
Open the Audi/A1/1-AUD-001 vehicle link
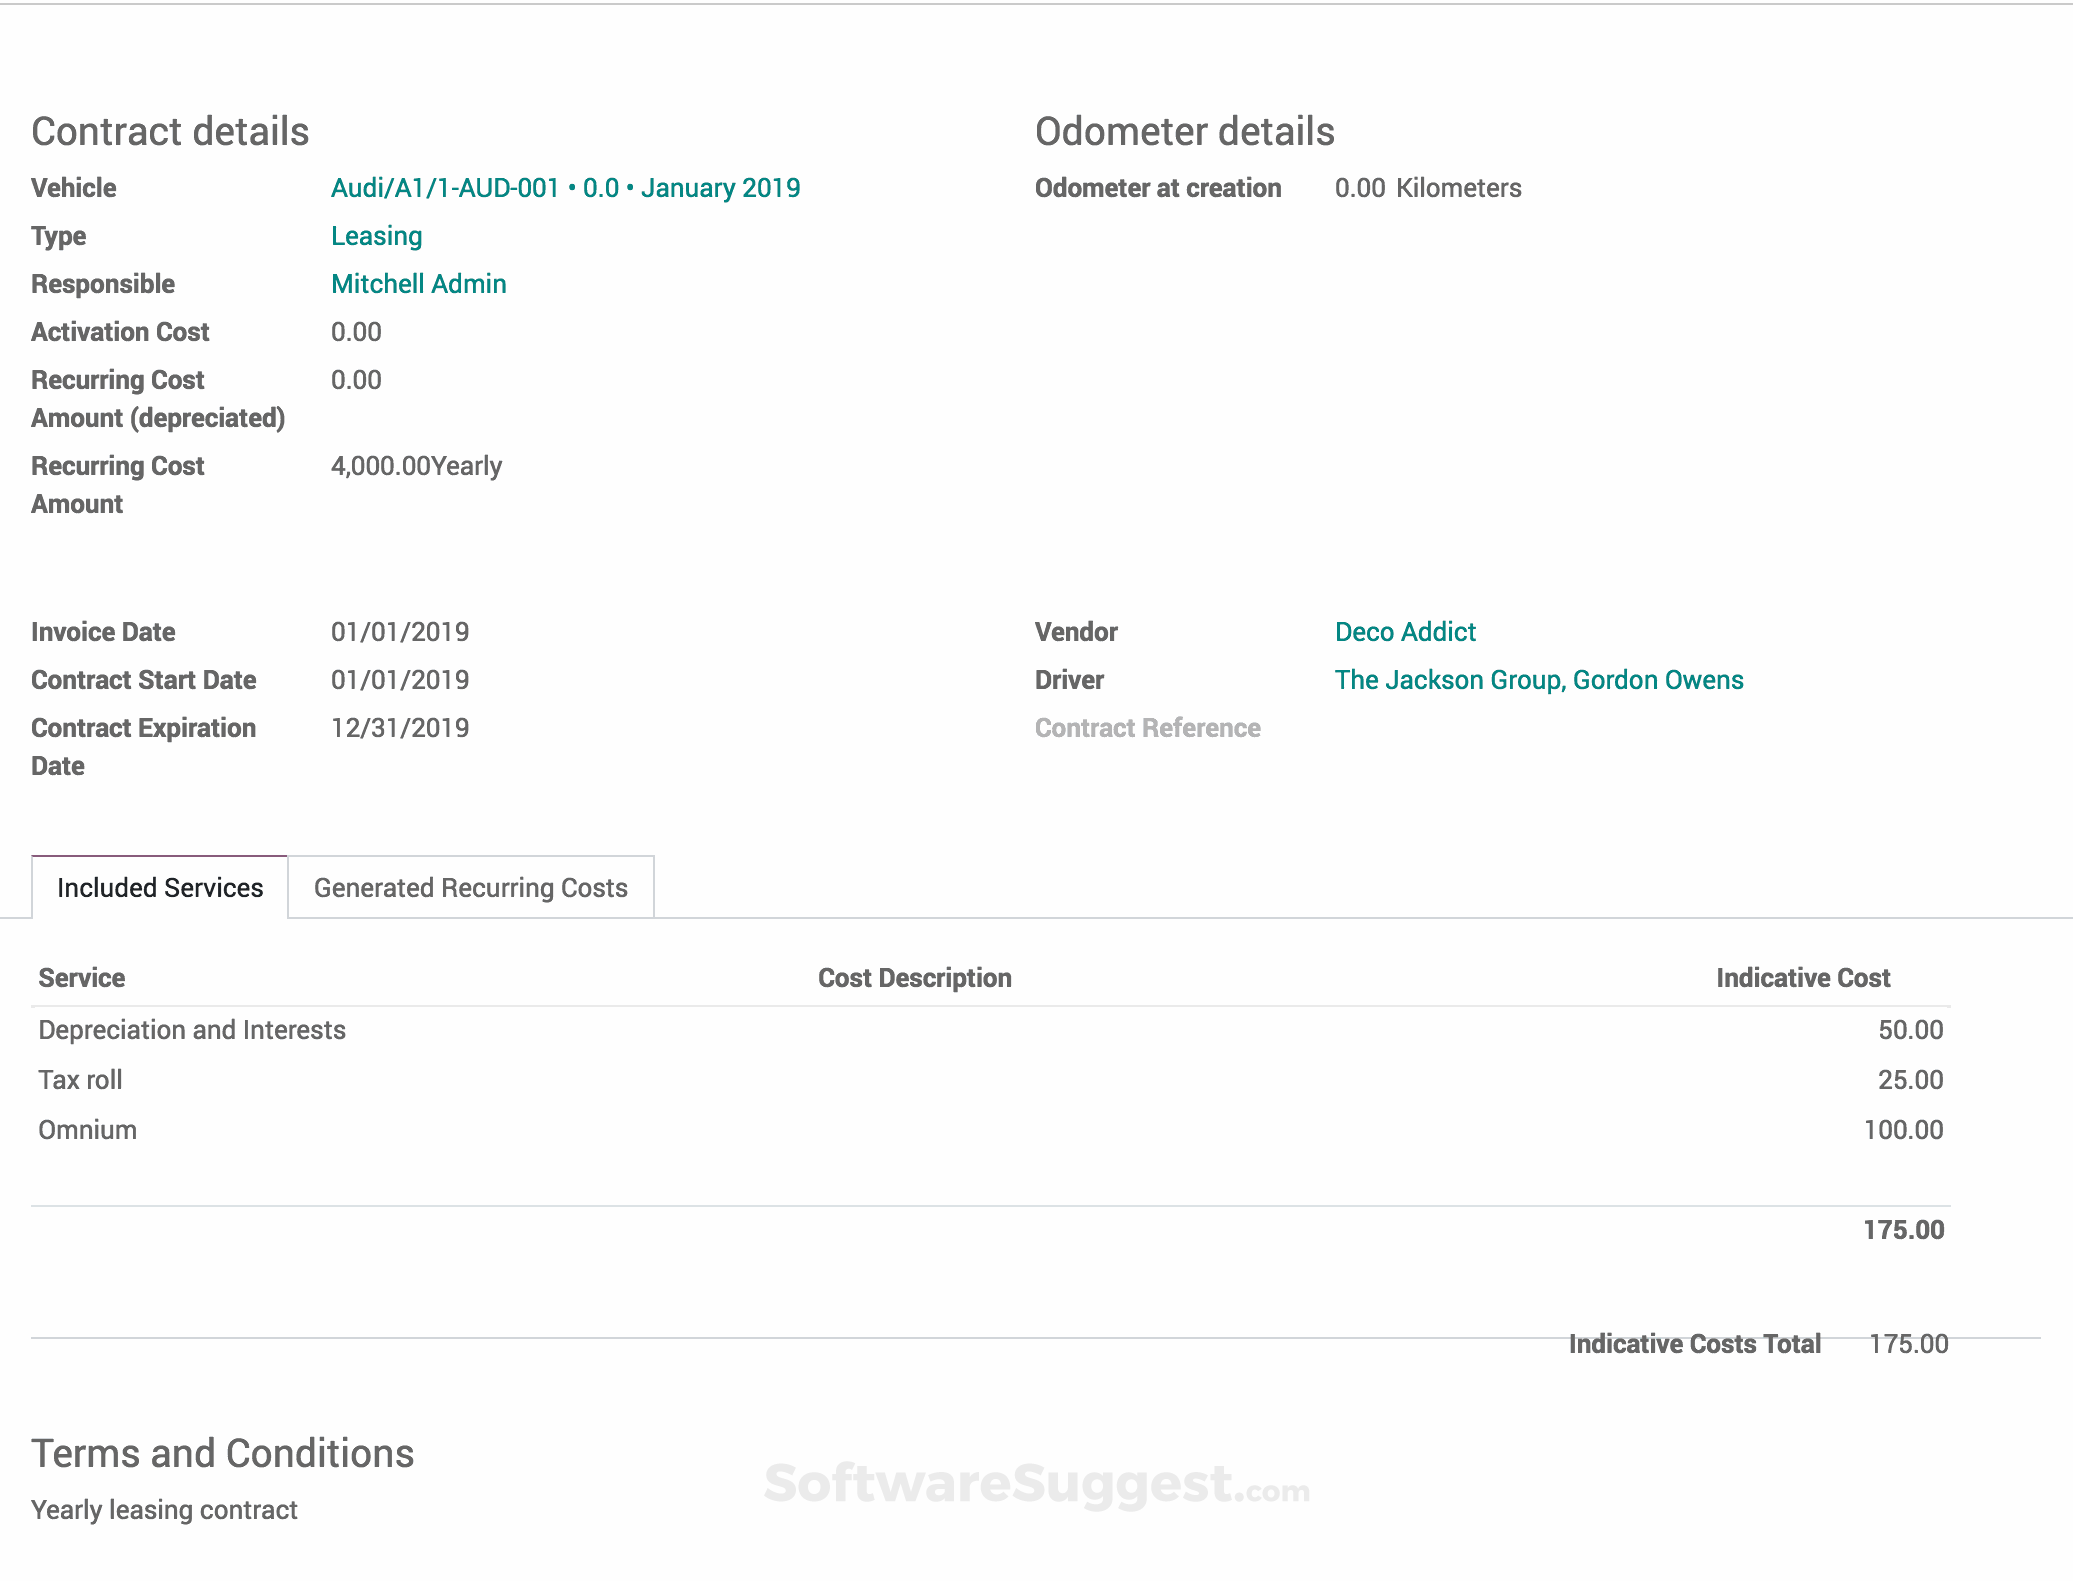565,188
